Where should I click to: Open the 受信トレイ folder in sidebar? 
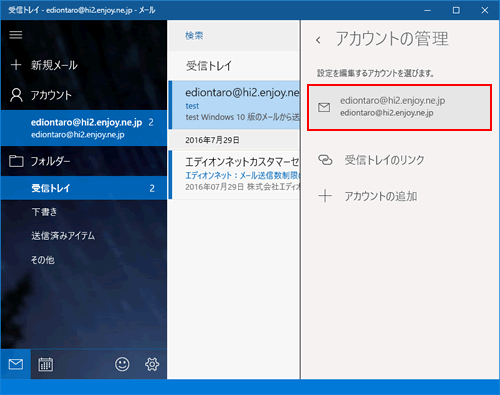tap(84, 188)
